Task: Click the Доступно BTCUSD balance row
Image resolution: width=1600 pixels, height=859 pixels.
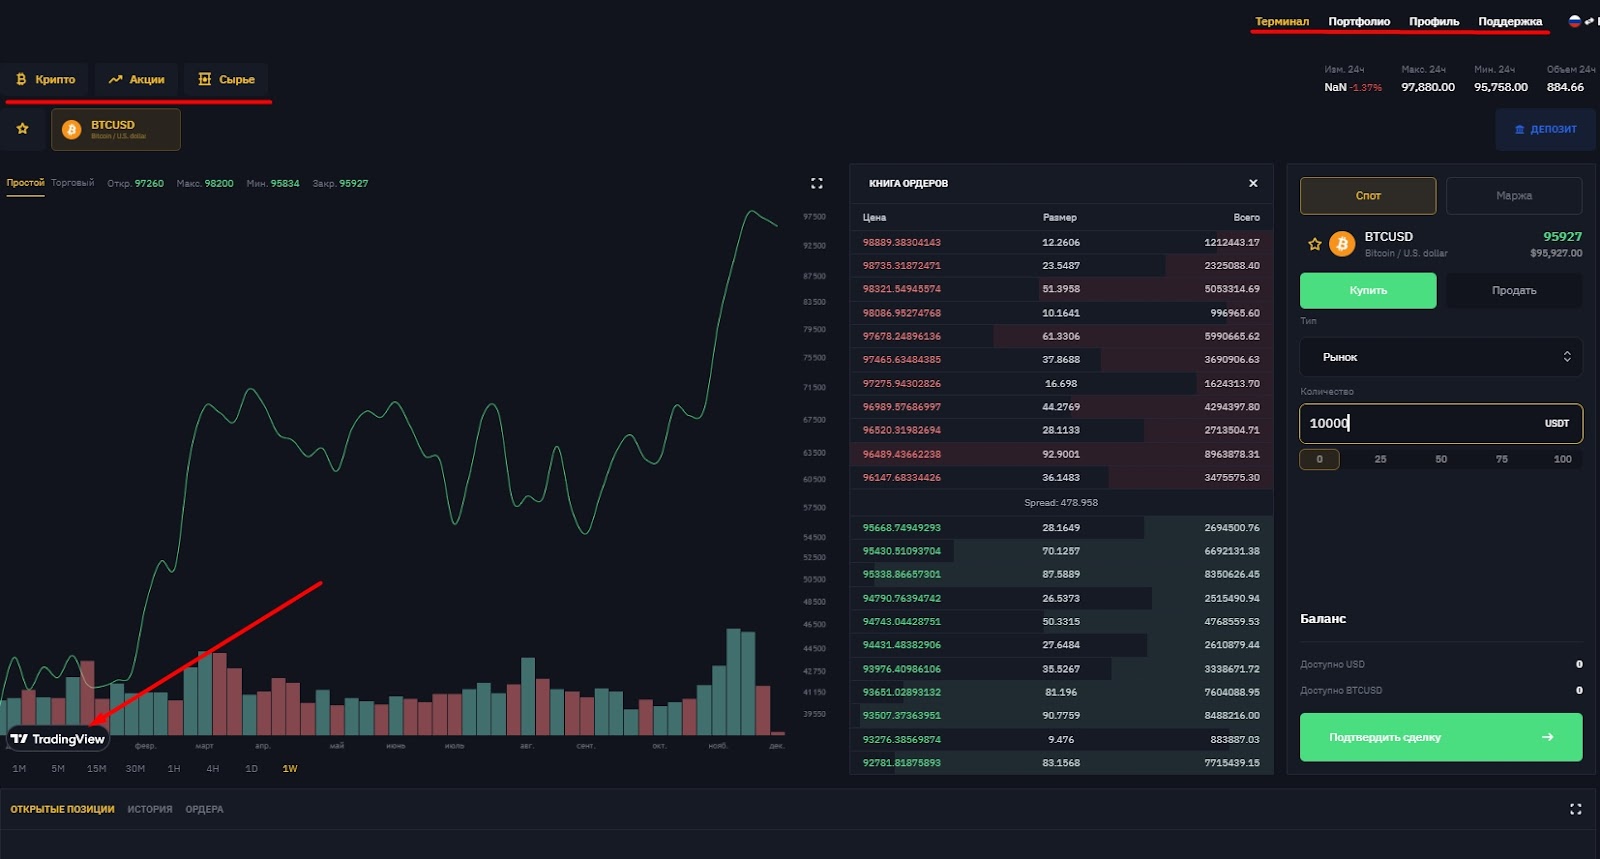Action: [x=1441, y=690]
